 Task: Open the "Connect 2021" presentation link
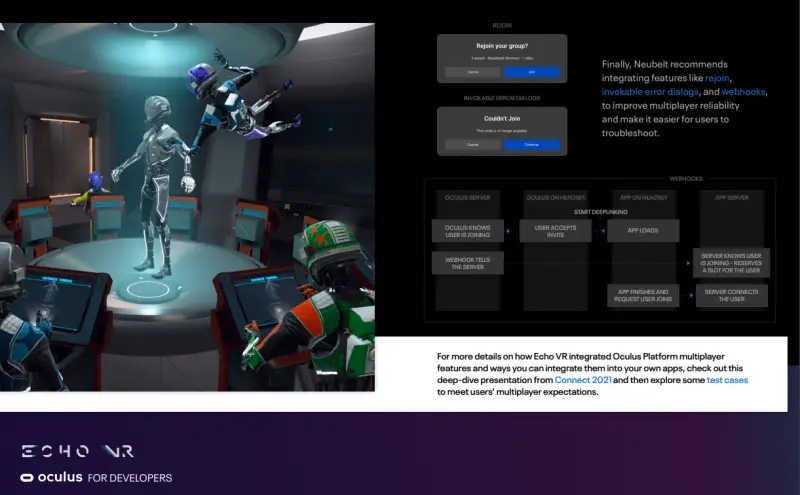(583, 380)
